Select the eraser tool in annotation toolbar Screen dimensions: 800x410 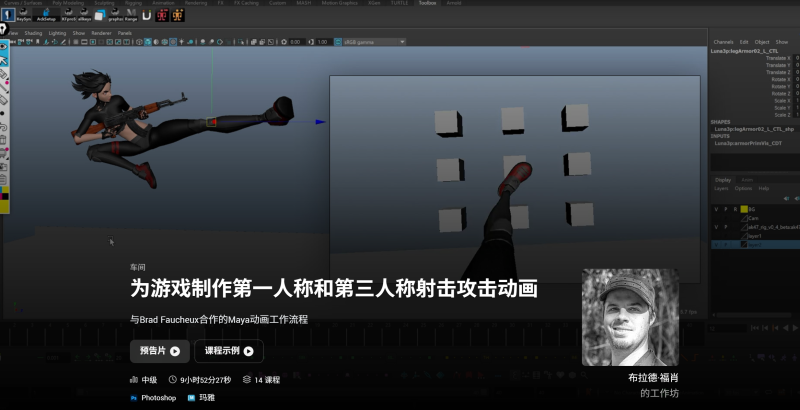[4, 100]
